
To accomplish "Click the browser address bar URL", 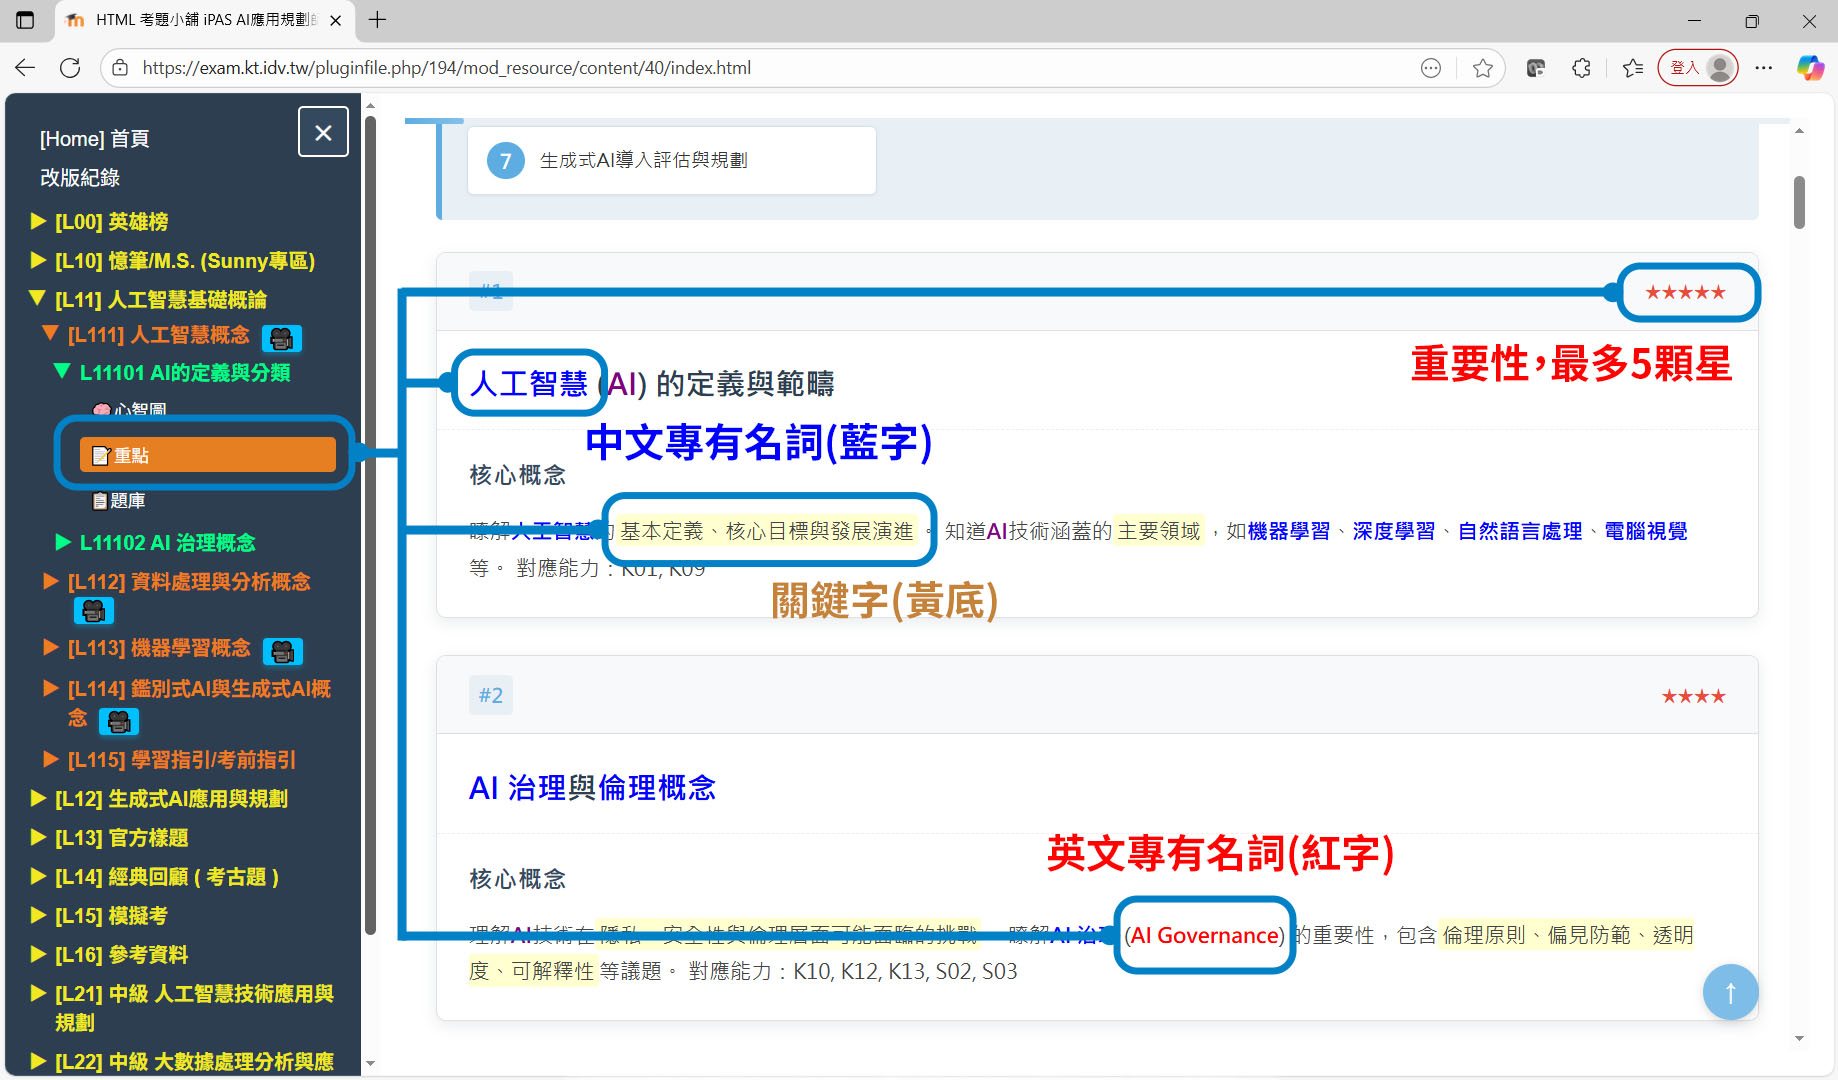I will [446, 68].
